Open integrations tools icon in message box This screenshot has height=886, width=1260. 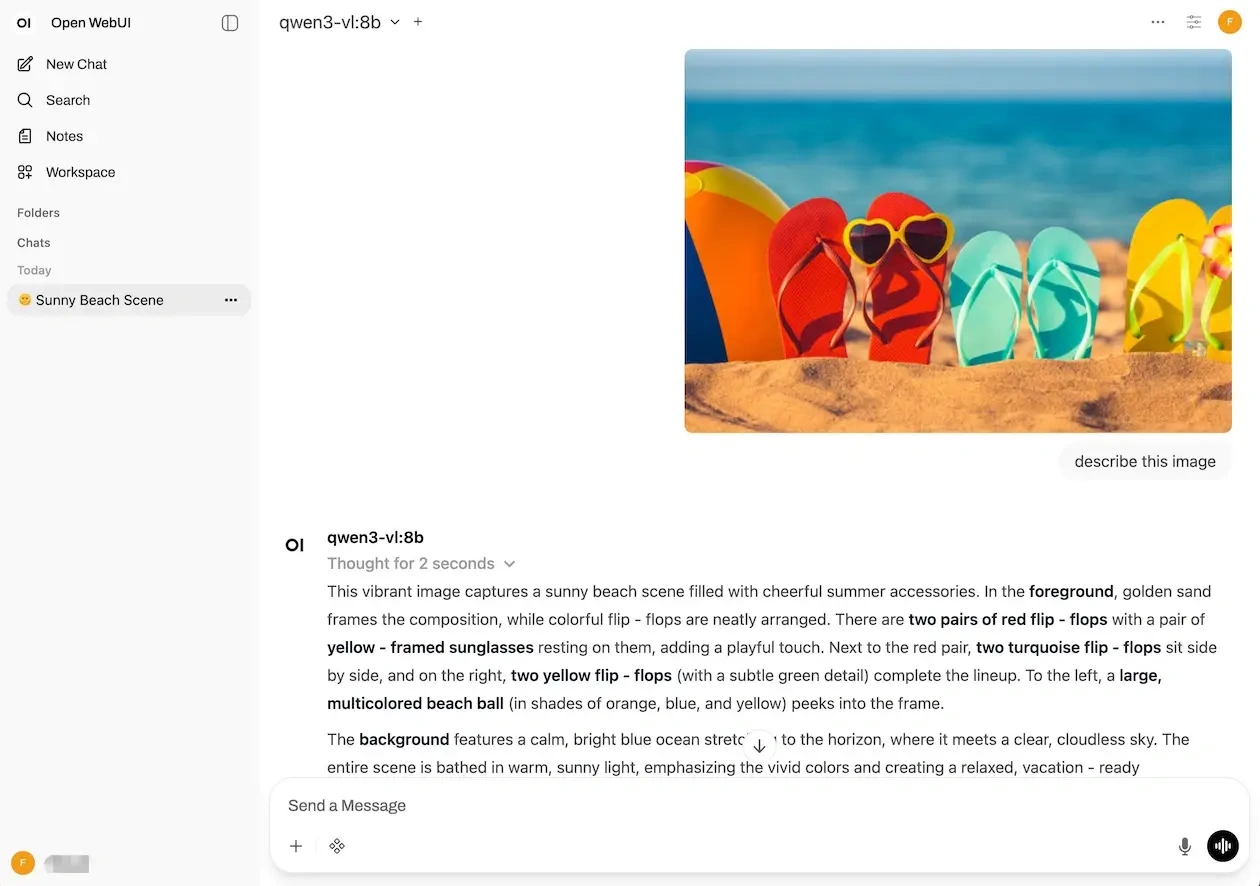[x=337, y=846]
